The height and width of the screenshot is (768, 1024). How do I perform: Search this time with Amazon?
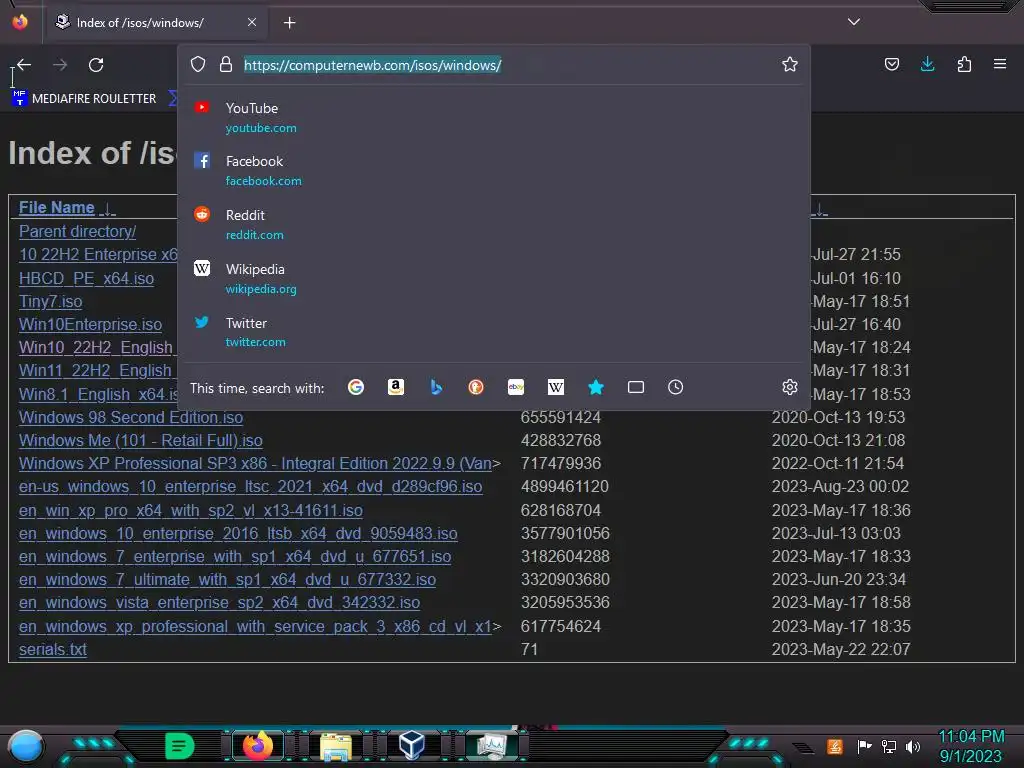(x=396, y=387)
